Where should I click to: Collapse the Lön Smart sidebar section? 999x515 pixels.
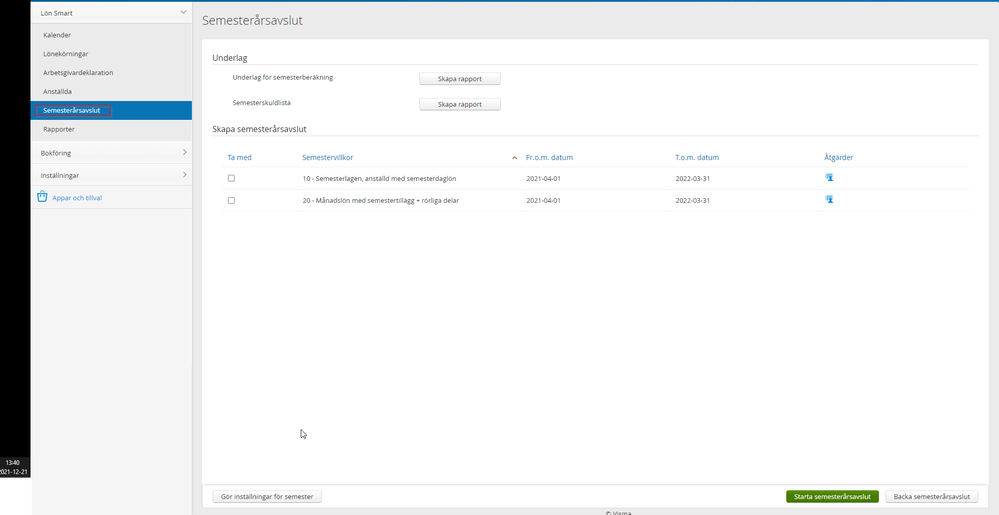[184, 13]
